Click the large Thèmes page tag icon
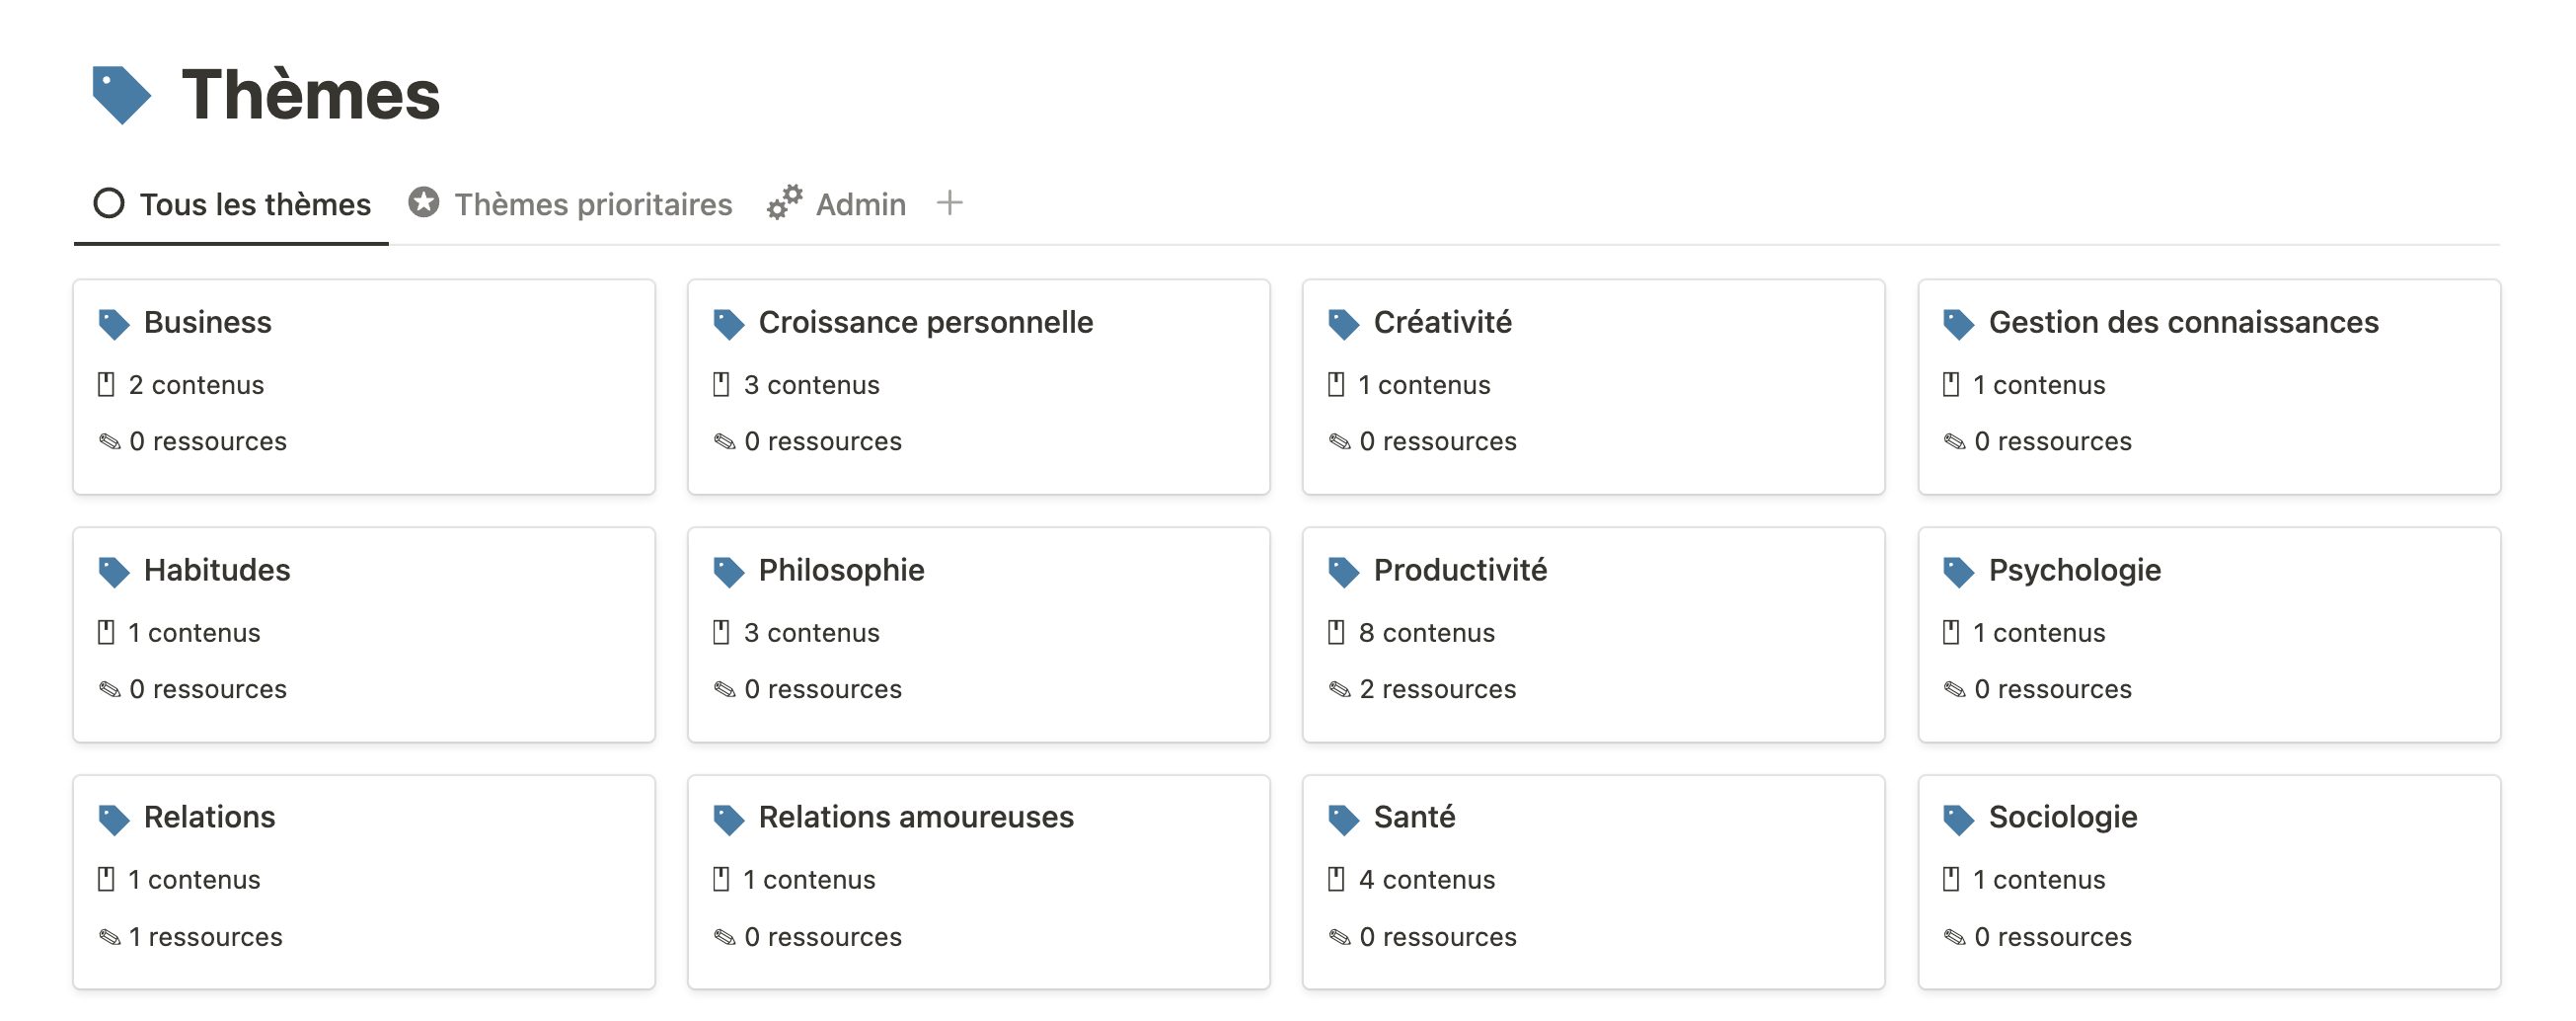Viewport: 2576px width, 1021px height. point(121,95)
